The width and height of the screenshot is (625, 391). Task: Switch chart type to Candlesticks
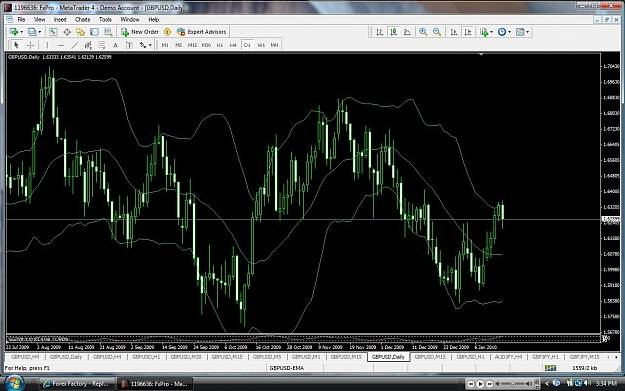tap(393, 32)
